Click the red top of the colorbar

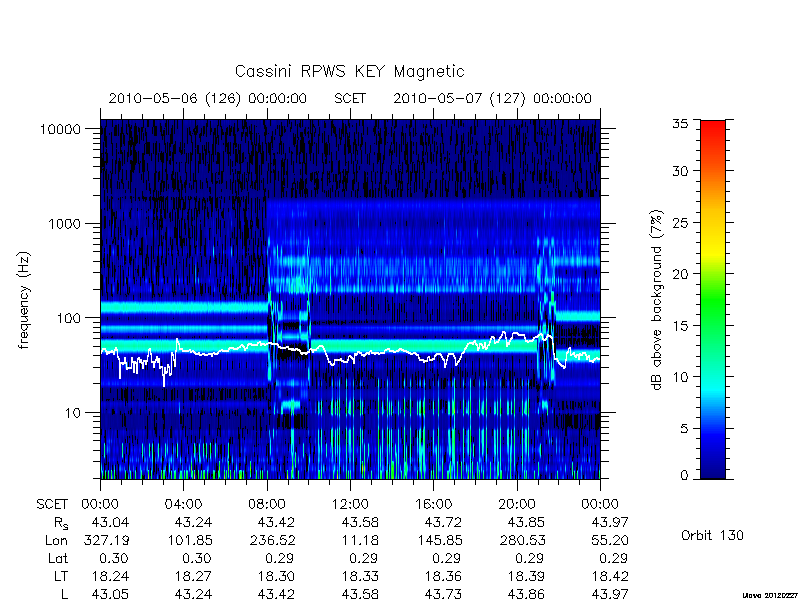713,128
